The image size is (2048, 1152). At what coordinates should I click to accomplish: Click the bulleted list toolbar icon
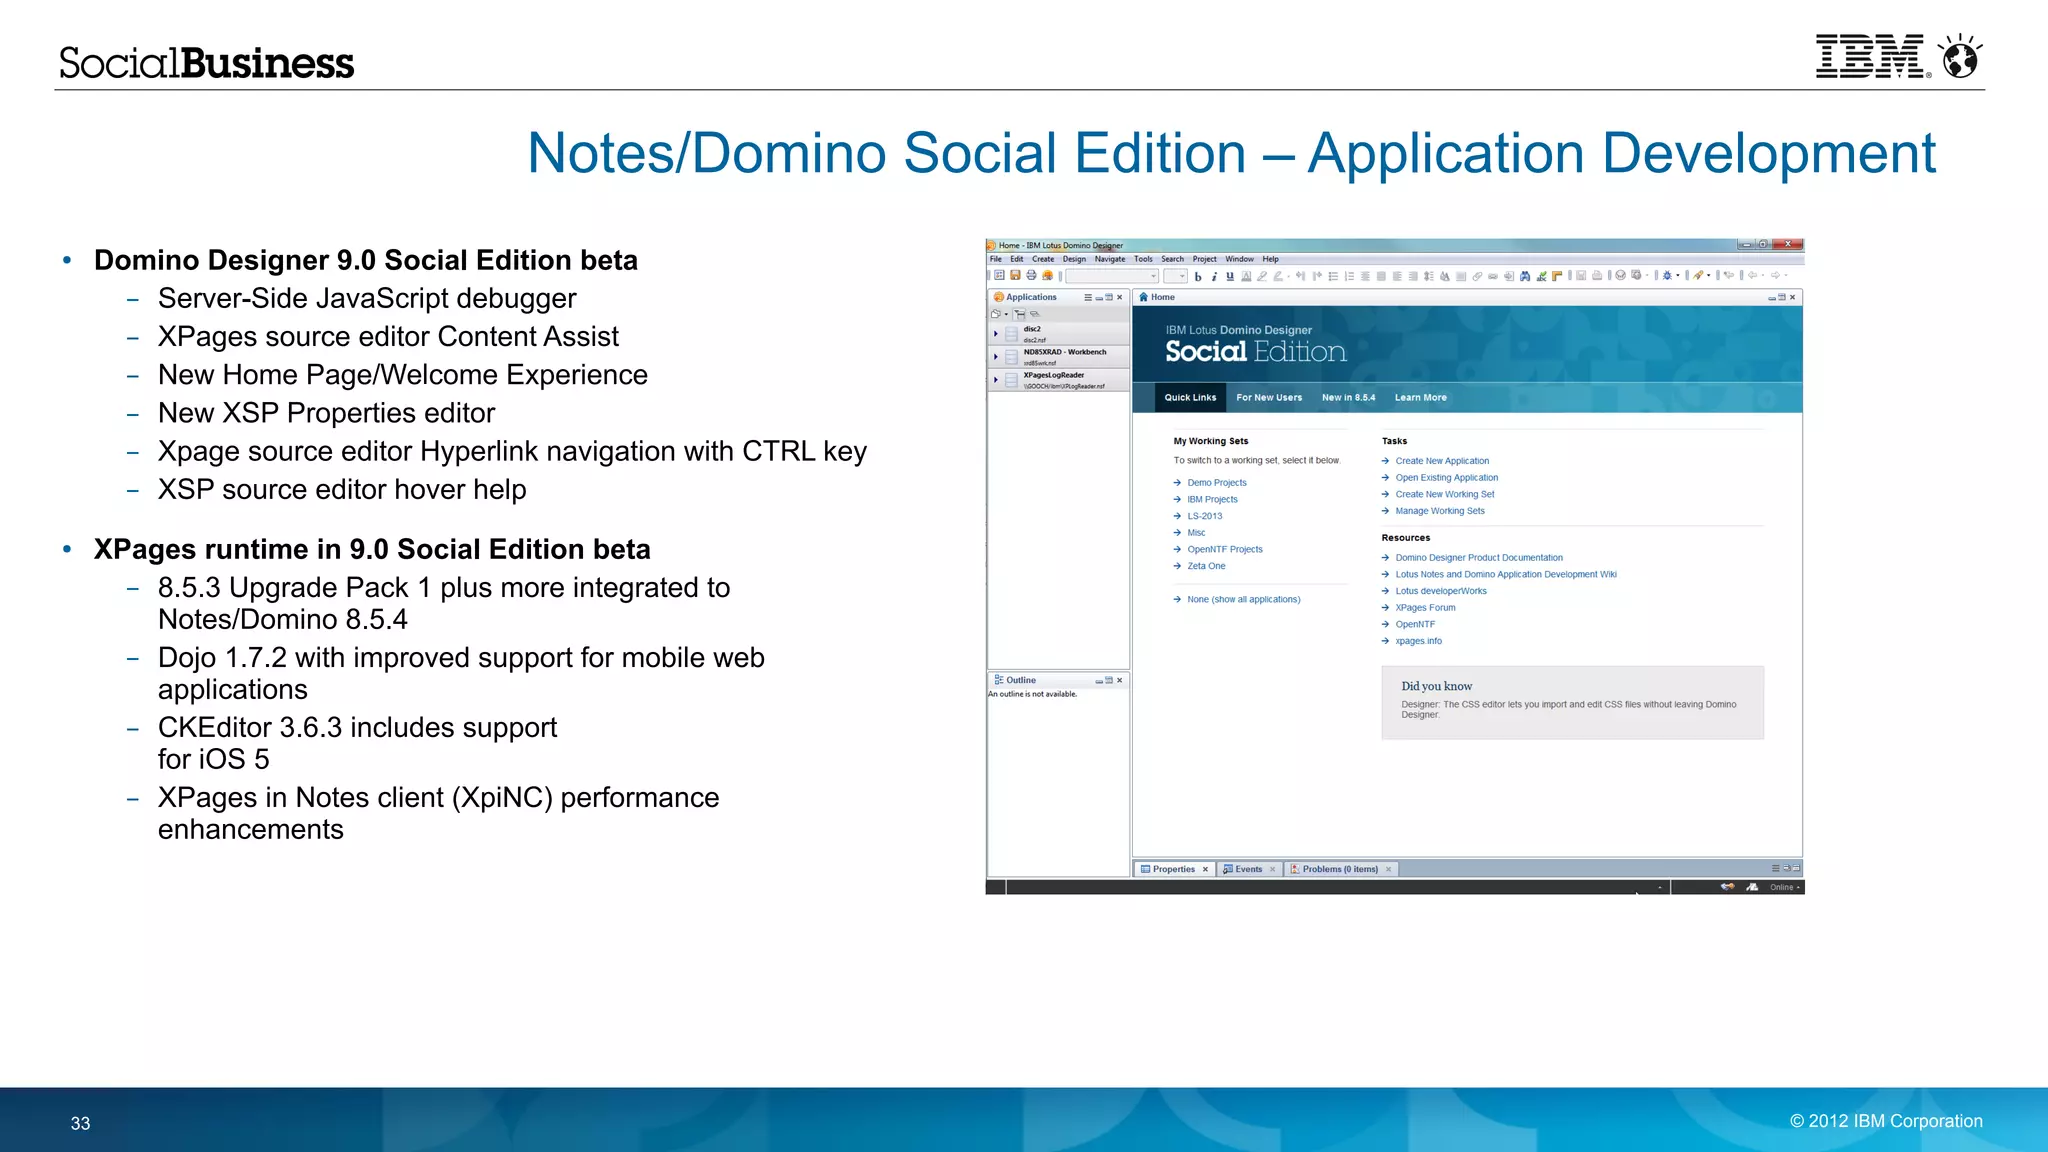[x=1333, y=276]
